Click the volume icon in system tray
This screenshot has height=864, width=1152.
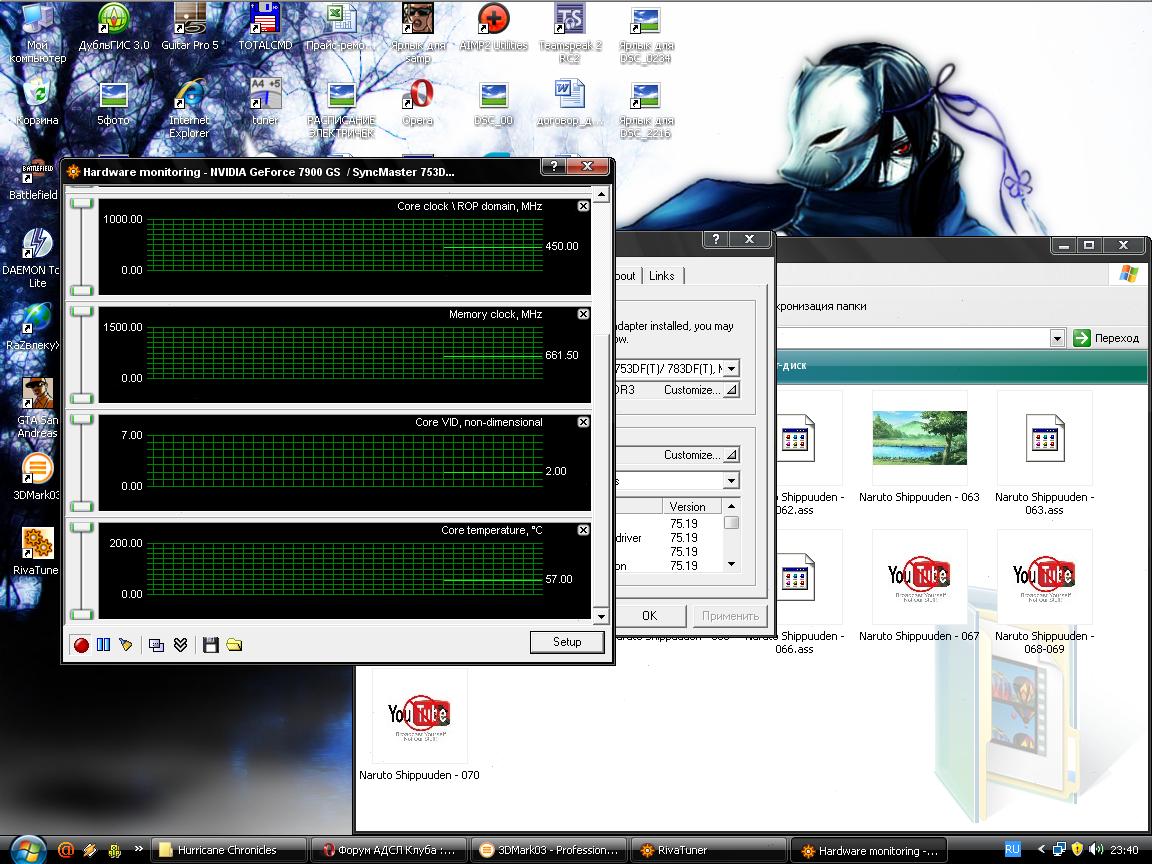[x=1095, y=849]
